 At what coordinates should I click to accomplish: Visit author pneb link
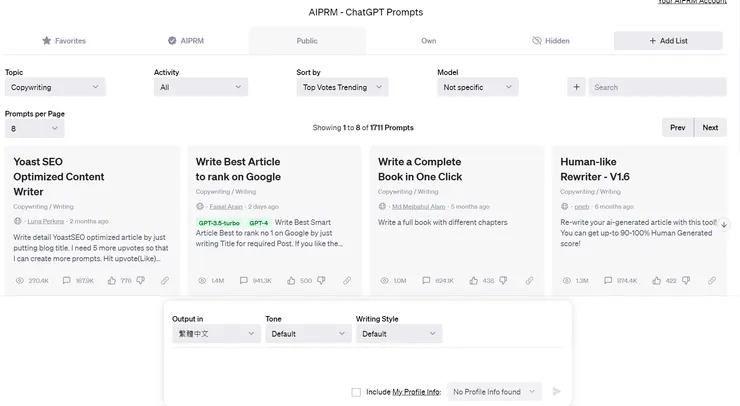pyautogui.click(x=581, y=206)
